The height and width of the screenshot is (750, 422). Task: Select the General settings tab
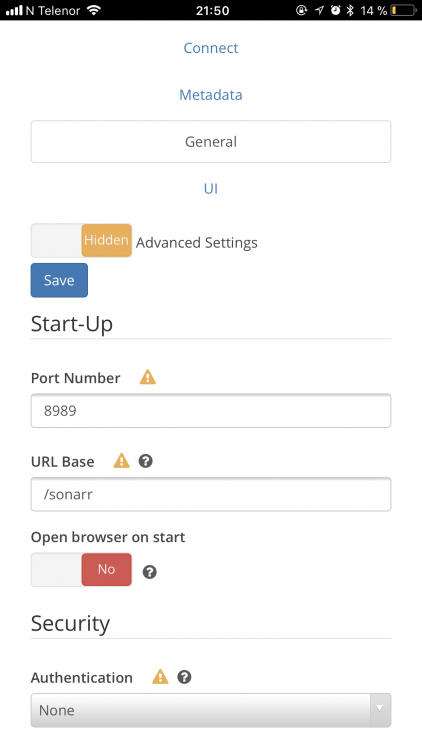(211, 142)
